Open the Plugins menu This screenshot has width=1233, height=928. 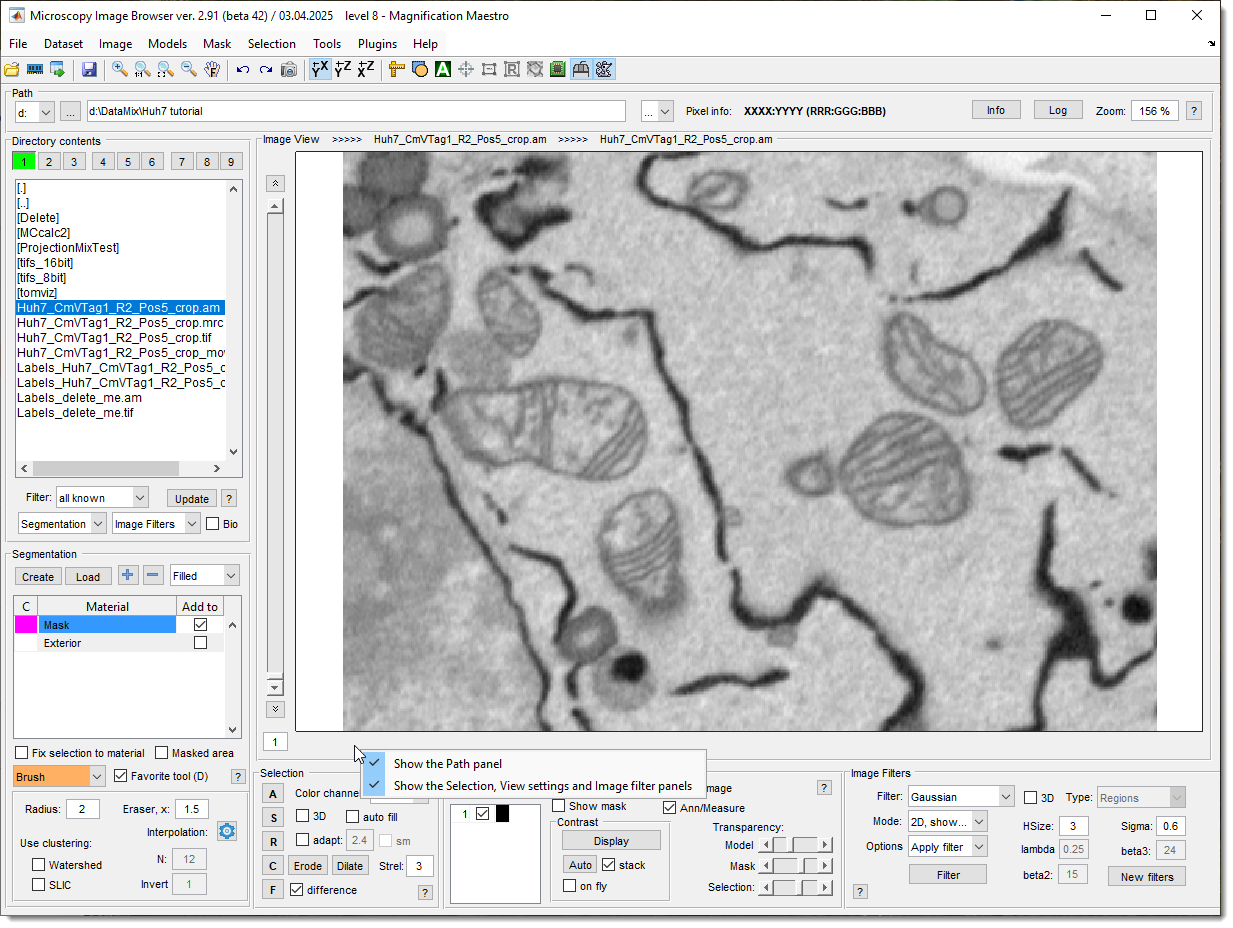point(377,44)
